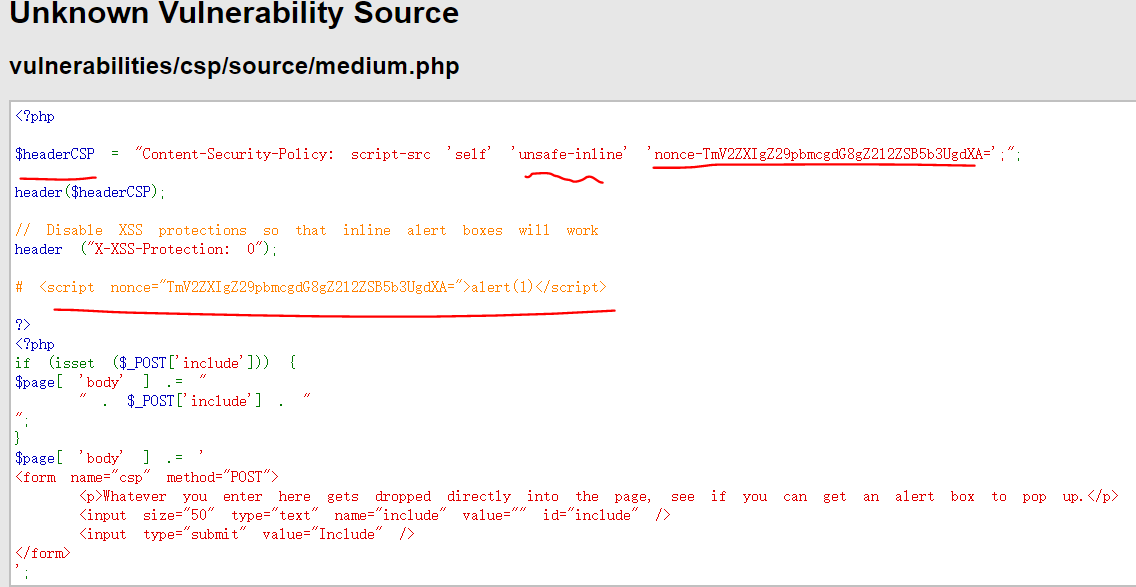
Task: Select the 'Content-Security-Policy:' text in the header string
Action: (x=238, y=154)
